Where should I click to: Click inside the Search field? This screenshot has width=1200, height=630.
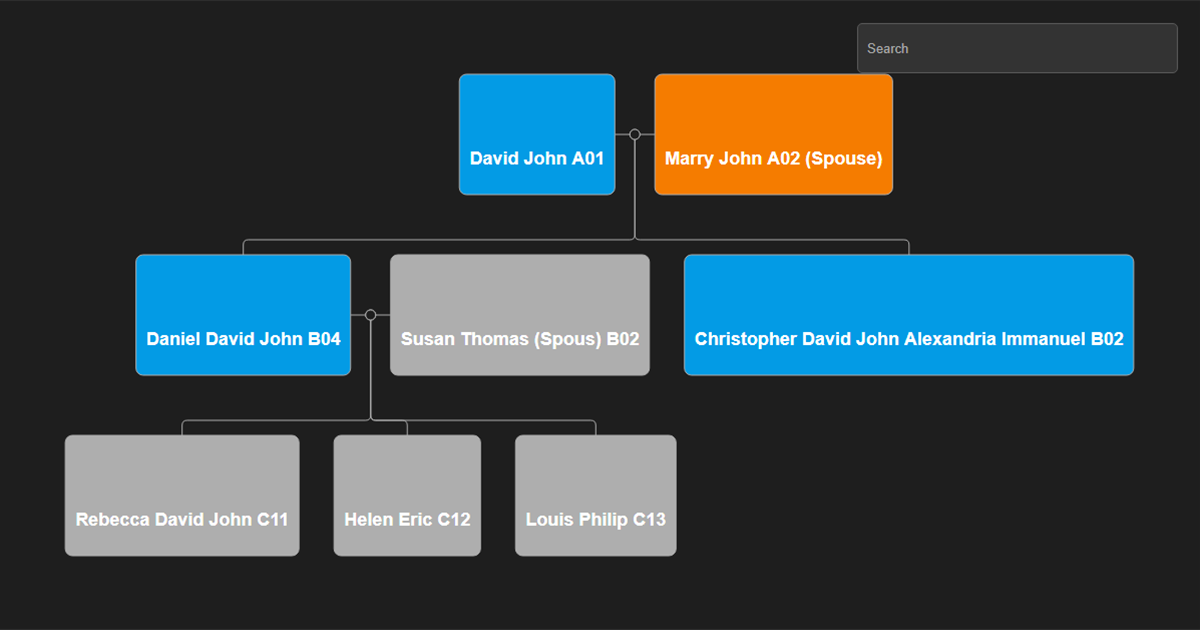coord(1016,47)
